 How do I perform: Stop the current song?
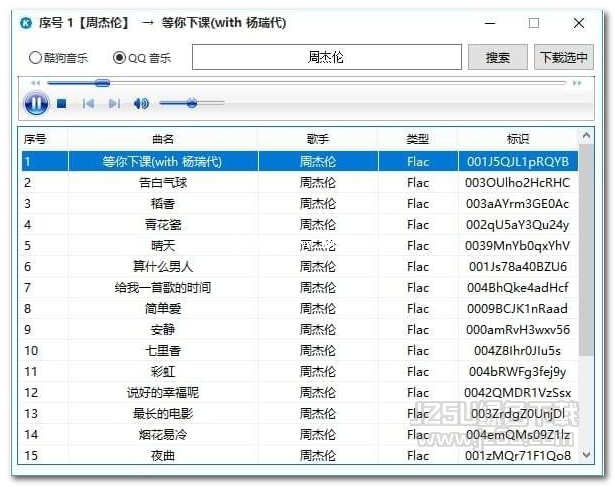[x=62, y=104]
